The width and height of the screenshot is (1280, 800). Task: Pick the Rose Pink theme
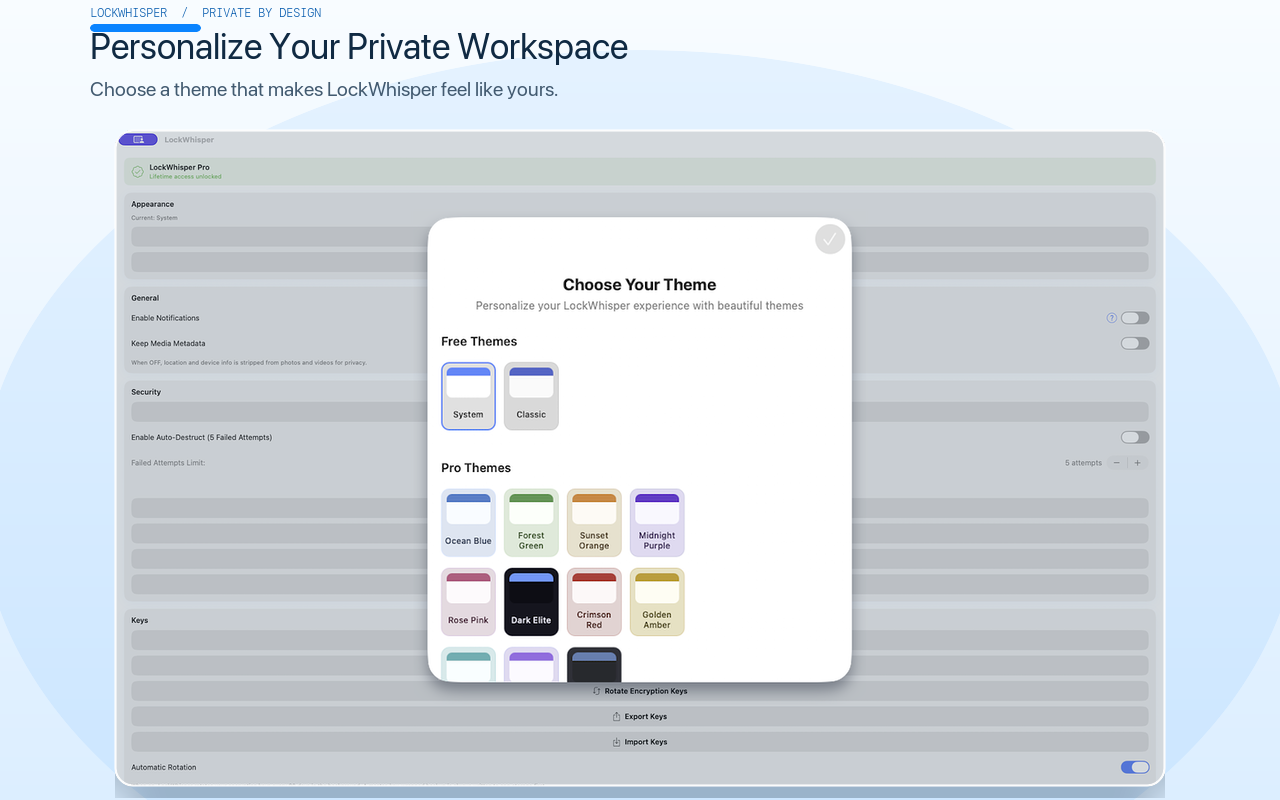tap(468, 602)
